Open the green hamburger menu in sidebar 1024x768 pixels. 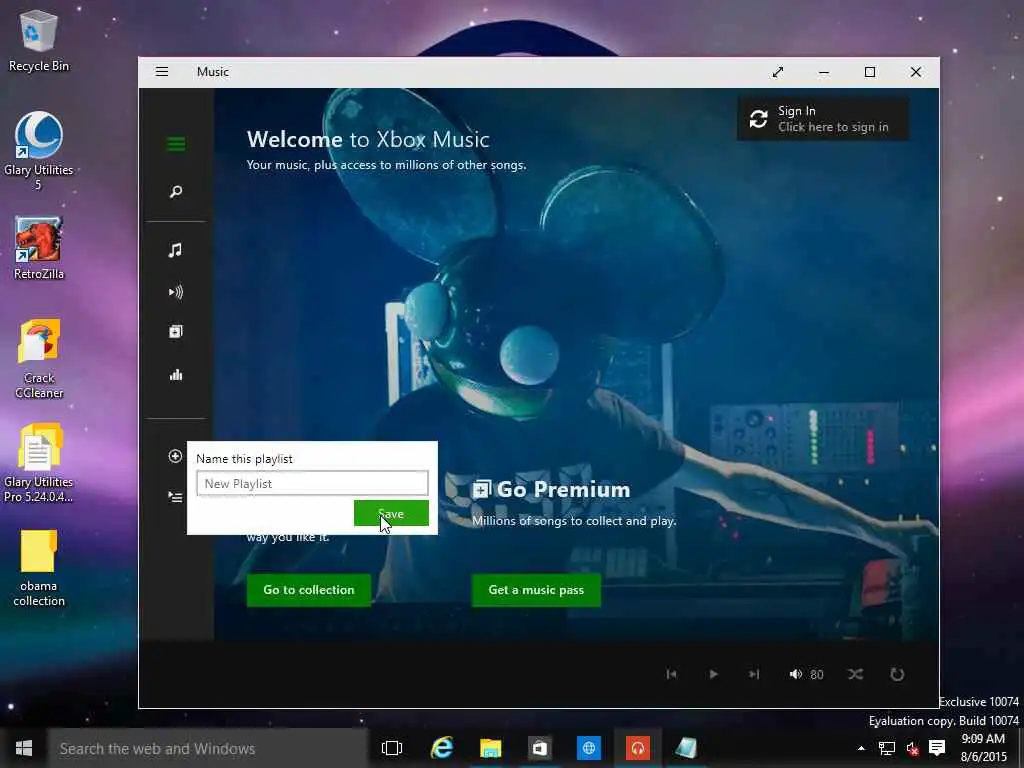pyautogui.click(x=176, y=144)
